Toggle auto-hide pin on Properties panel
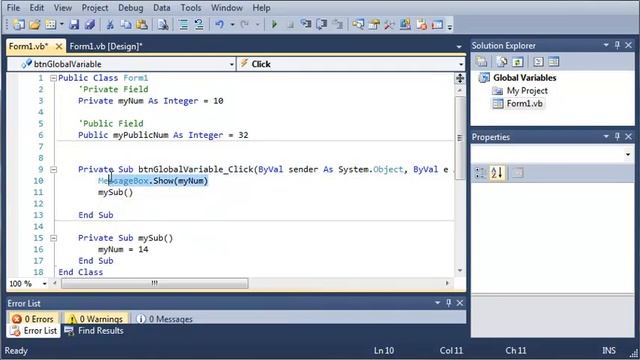The width and height of the screenshot is (640, 360). click(617, 136)
